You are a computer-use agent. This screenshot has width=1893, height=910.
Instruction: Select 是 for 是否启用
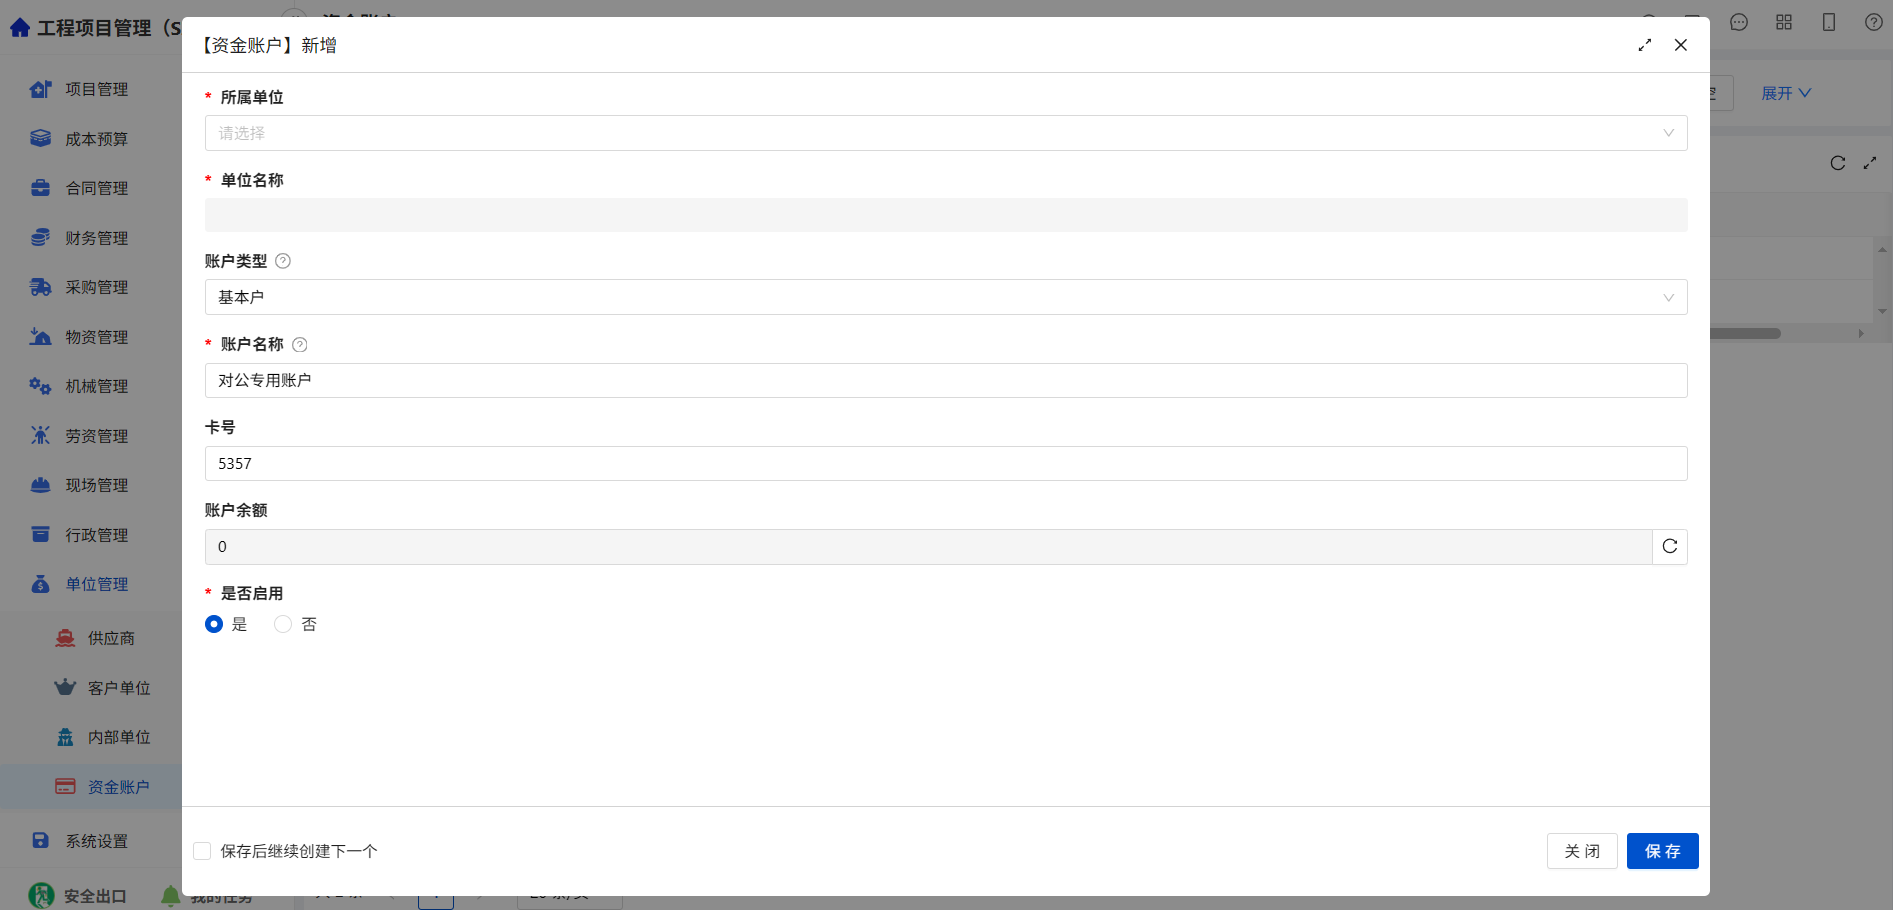(x=214, y=624)
